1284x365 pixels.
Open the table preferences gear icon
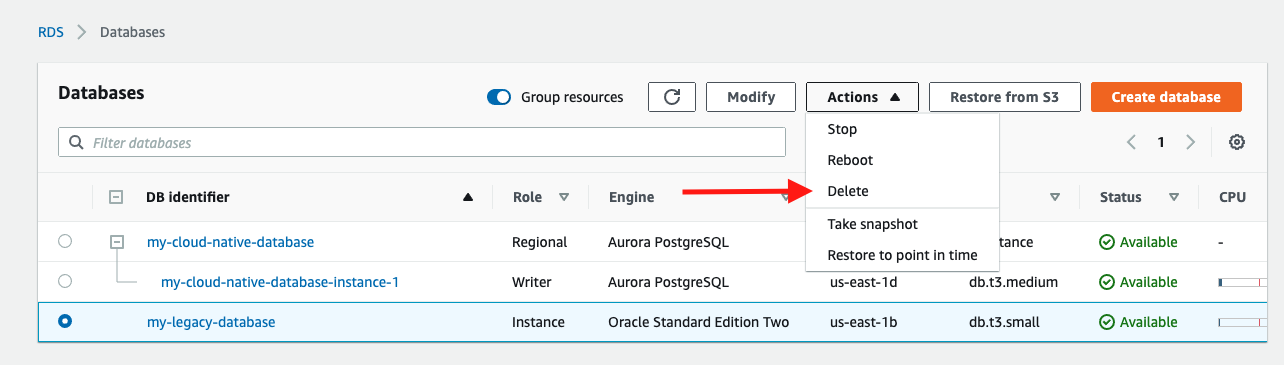pyautogui.click(x=1237, y=142)
